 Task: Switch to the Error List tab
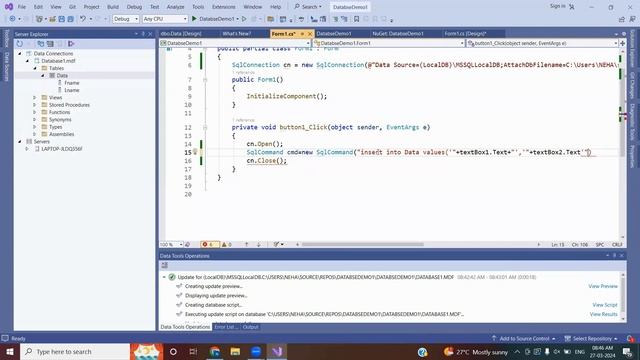pyautogui.click(x=225, y=327)
